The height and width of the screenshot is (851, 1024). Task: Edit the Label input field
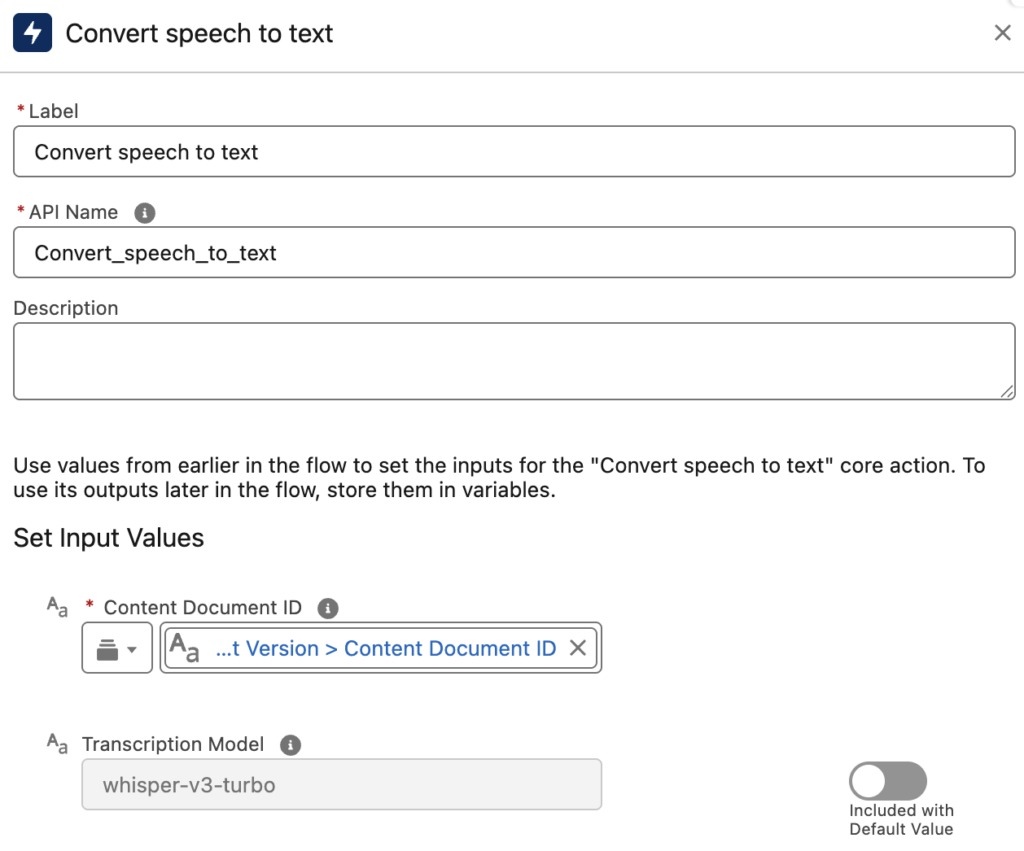(x=514, y=152)
